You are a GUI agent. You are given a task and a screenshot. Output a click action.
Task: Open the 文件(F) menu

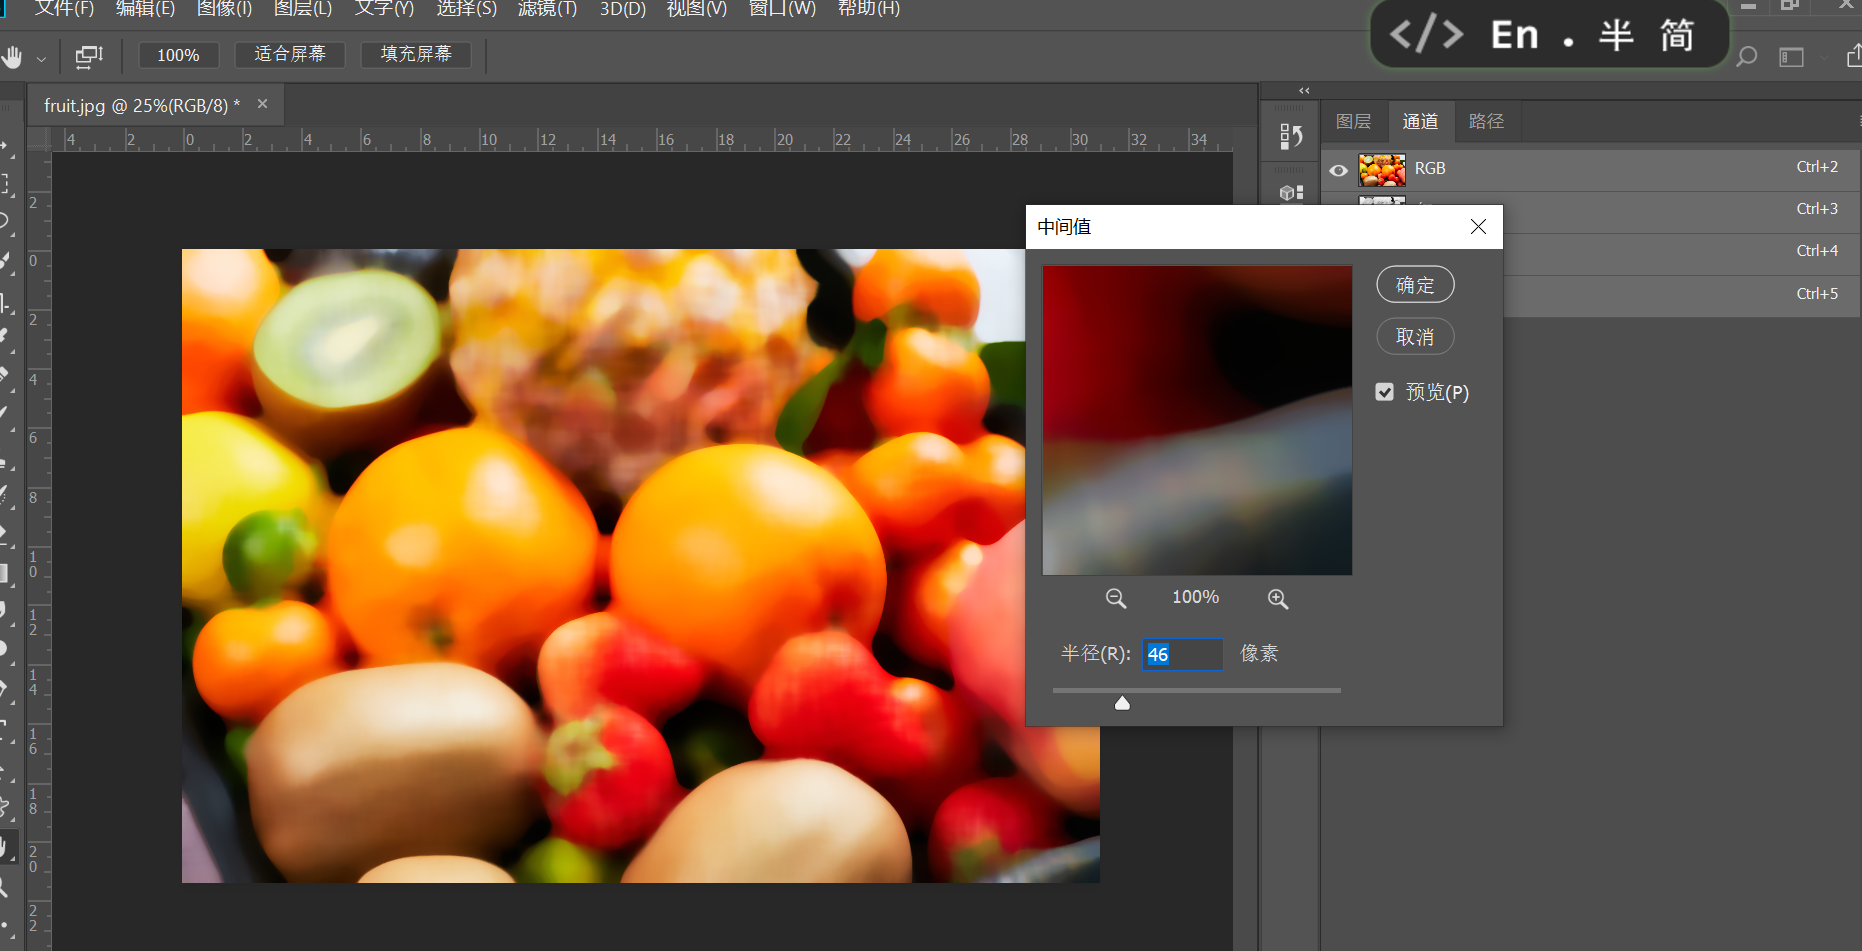click(x=64, y=9)
